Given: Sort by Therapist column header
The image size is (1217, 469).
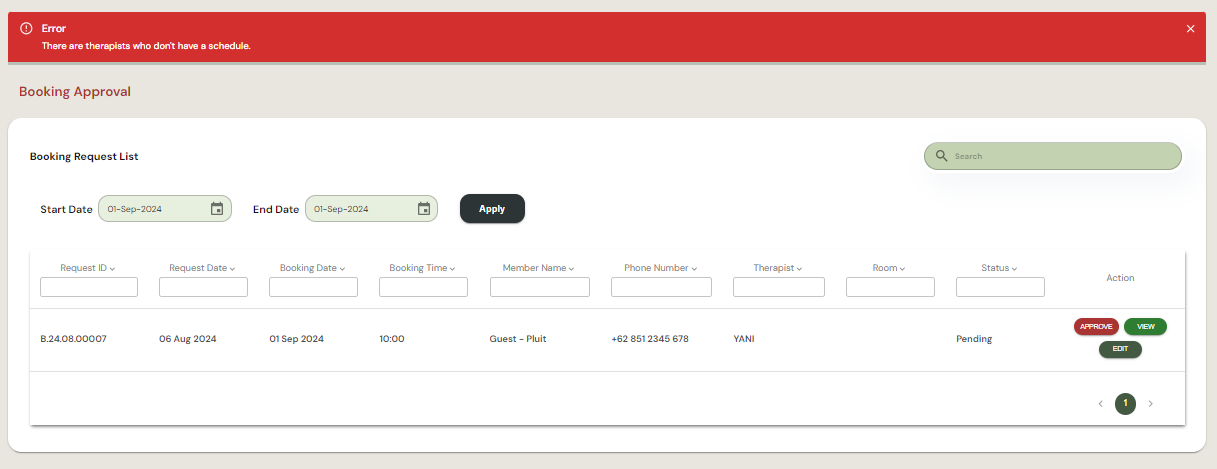Looking at the screenshot, I should pyautogui.click(x=778, y=268).
